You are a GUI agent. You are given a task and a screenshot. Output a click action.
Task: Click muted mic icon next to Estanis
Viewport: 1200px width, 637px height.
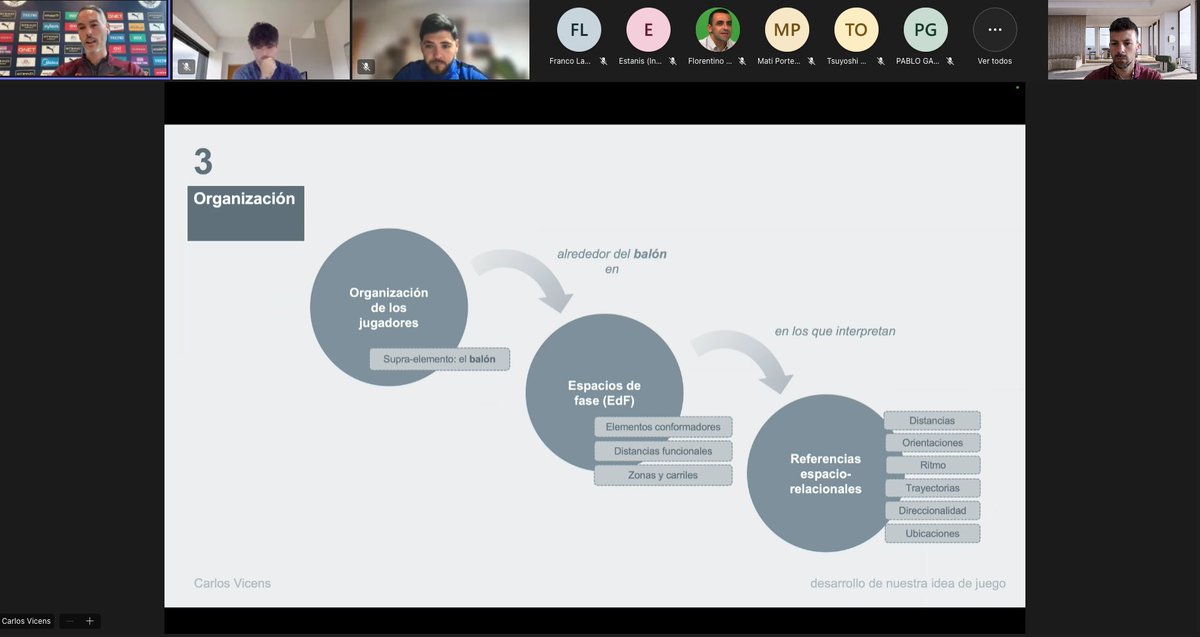(672, 61)
